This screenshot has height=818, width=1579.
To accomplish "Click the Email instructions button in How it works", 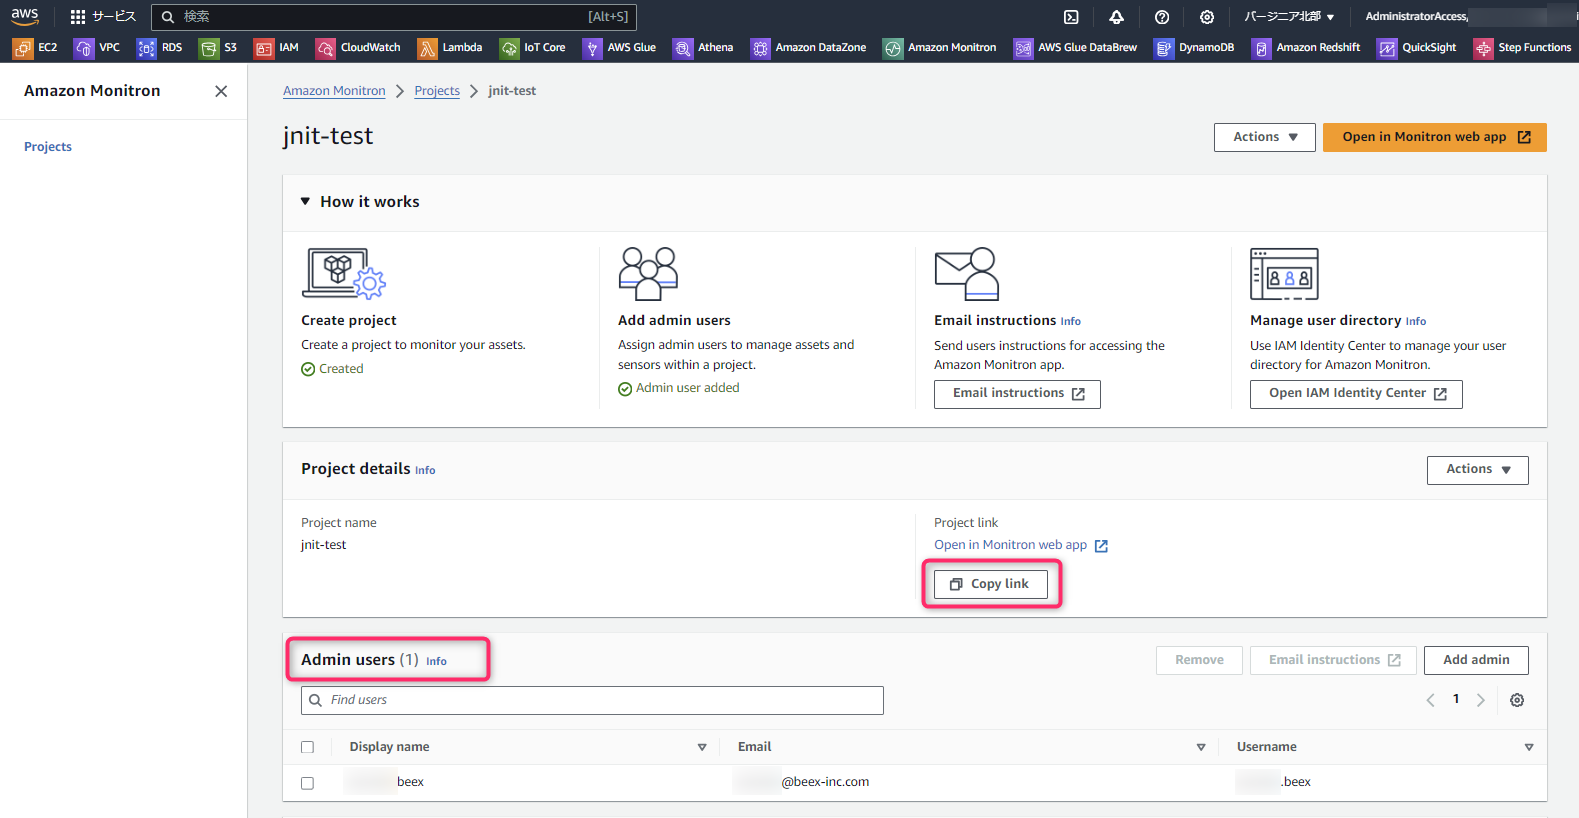I will pyautogui.click(x=1017, y=394).
